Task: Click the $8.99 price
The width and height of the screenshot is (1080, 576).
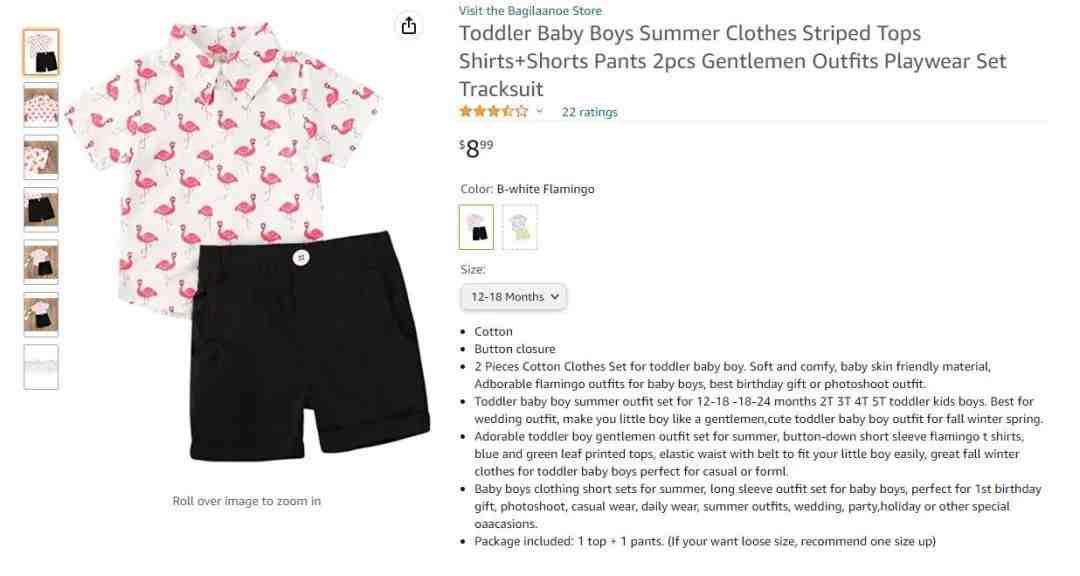Action: [x=476, y=148]
